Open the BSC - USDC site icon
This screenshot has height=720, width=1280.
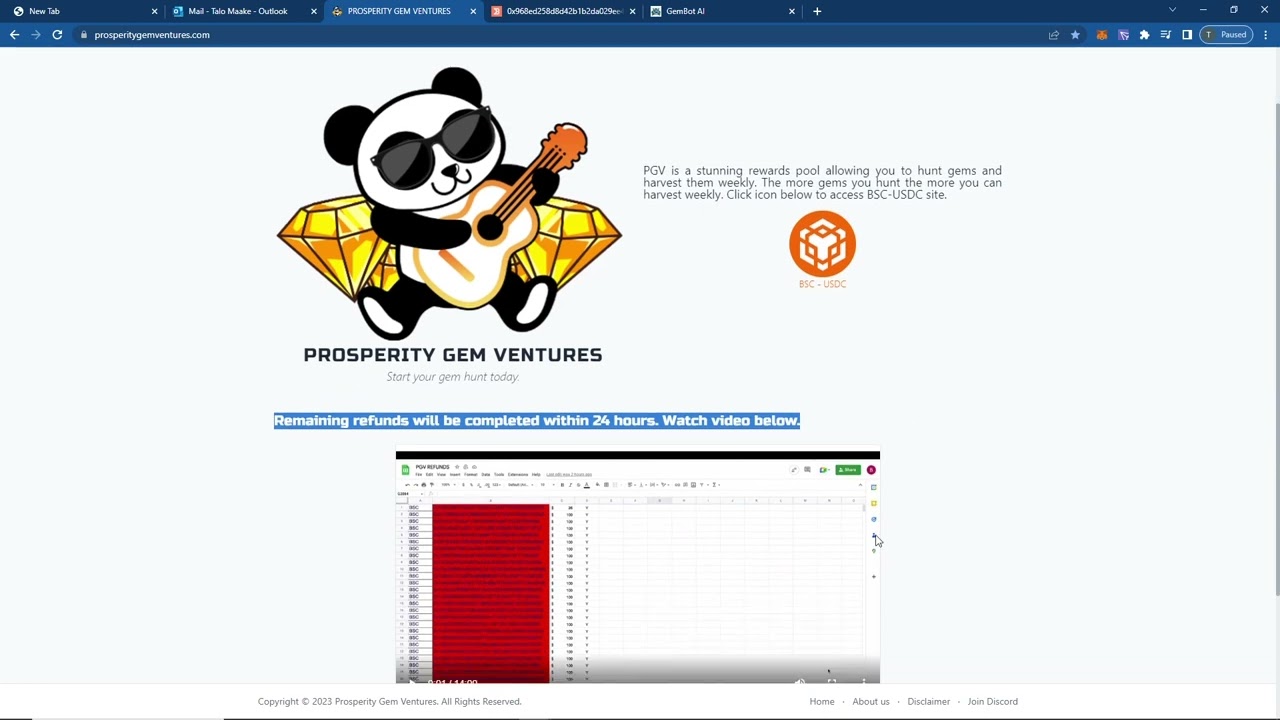click(822, 243)
